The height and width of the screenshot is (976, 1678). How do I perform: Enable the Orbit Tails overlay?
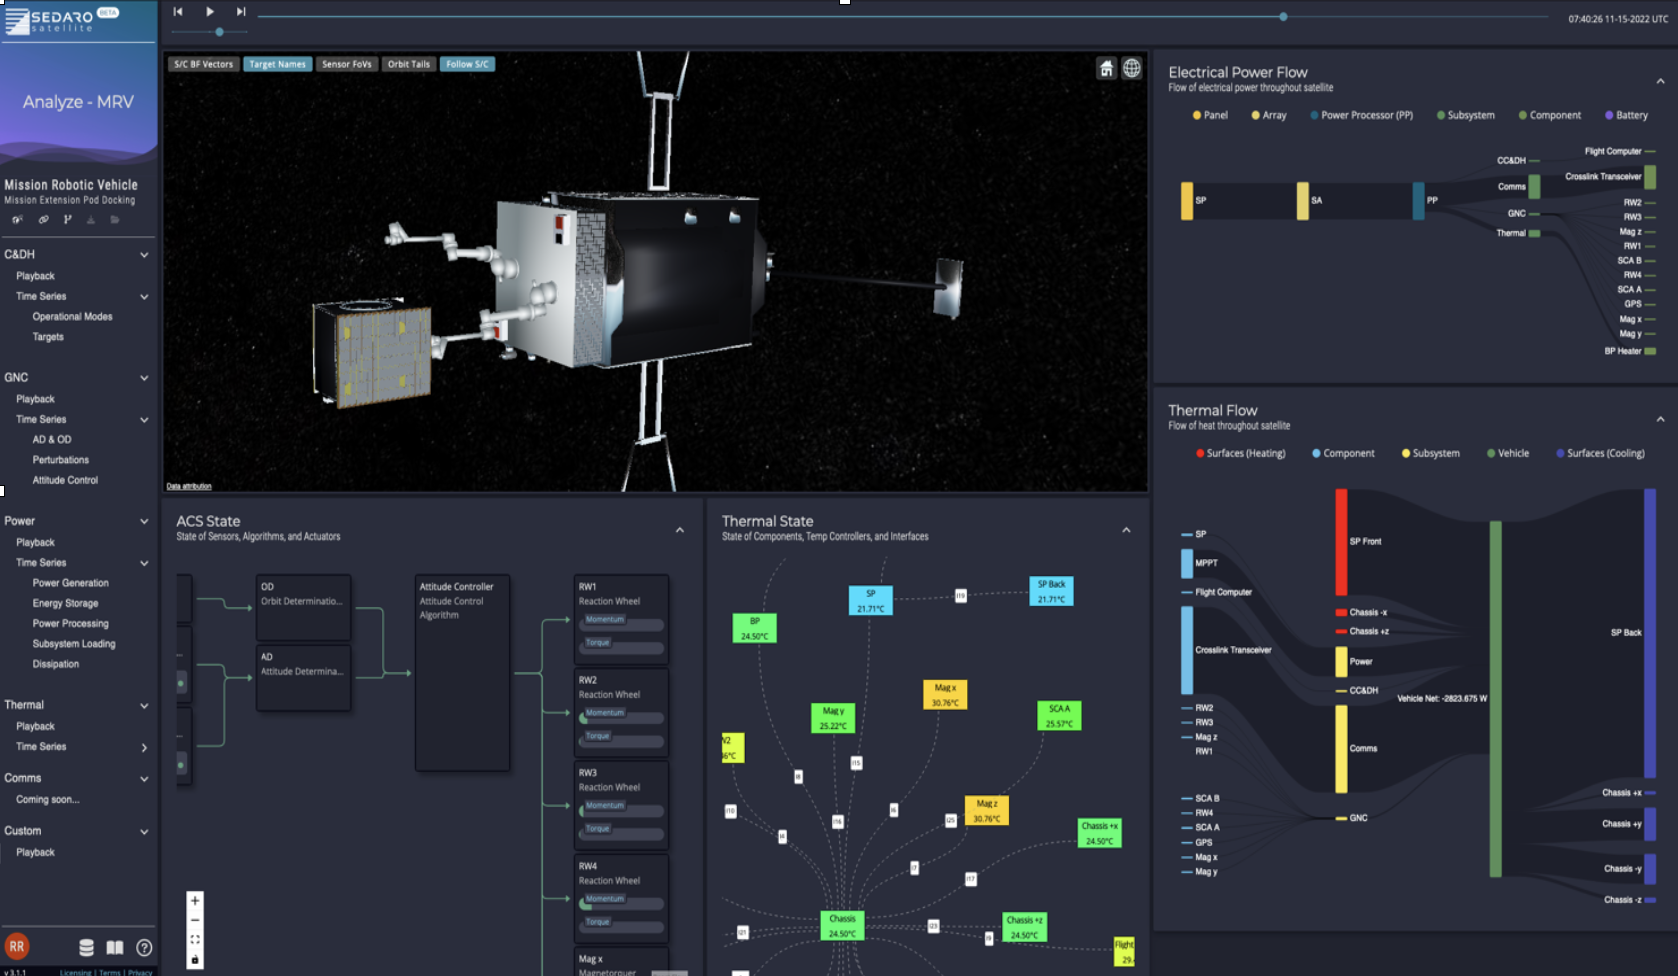(408, 64)
